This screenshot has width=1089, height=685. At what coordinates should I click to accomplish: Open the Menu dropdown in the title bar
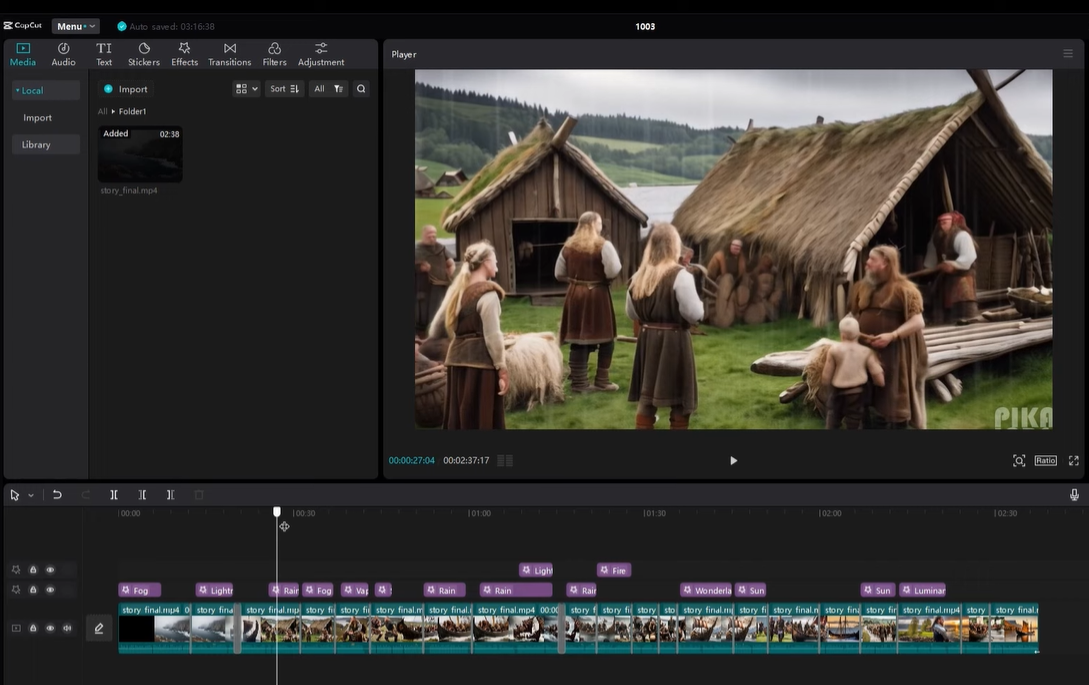pos(75,25)
